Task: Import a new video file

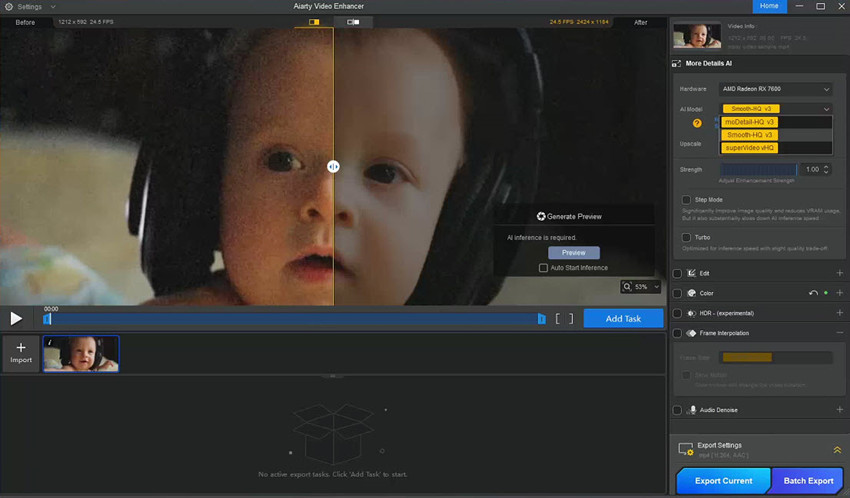Action: (21, 353)
